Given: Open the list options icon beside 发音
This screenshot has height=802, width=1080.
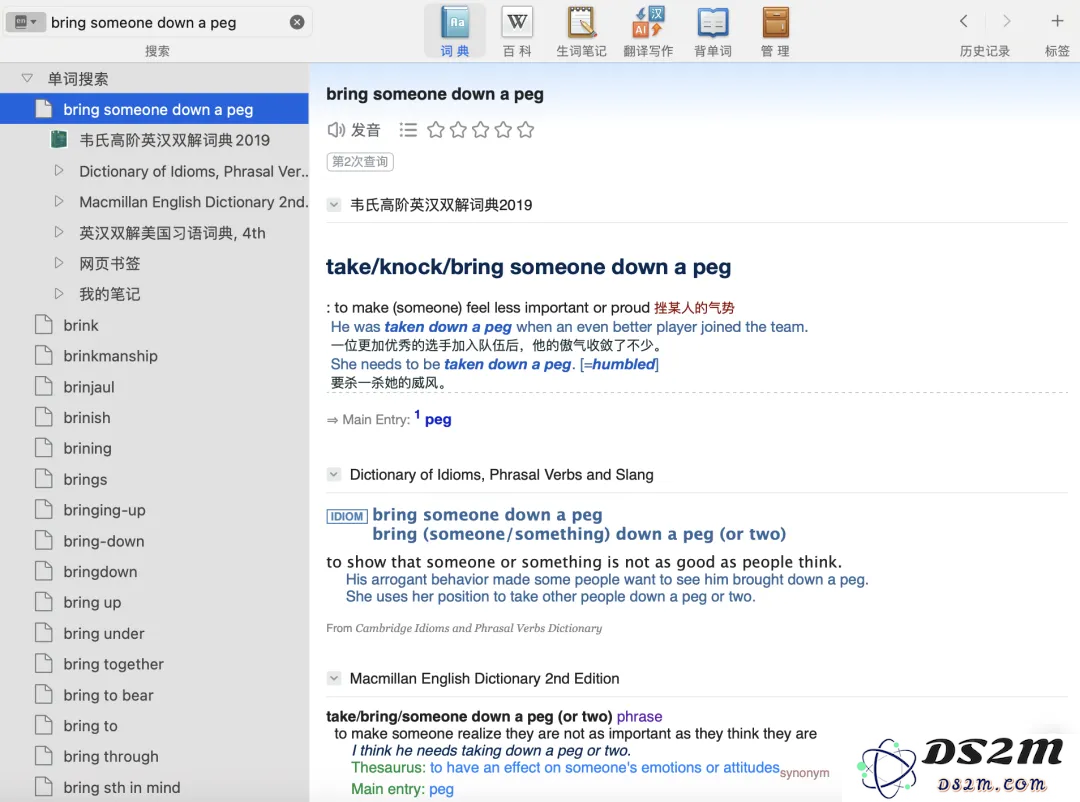Looking at the screenshot, I should click(408, 130).
